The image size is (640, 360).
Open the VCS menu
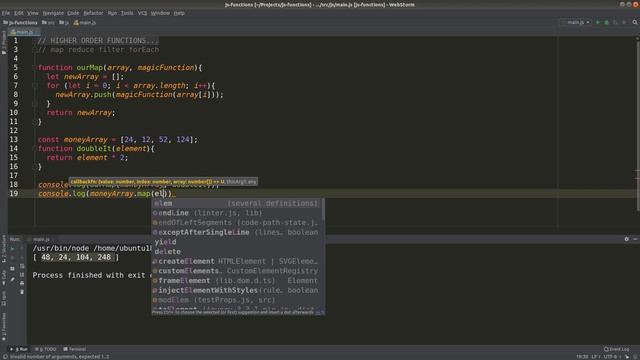(142, 13)
